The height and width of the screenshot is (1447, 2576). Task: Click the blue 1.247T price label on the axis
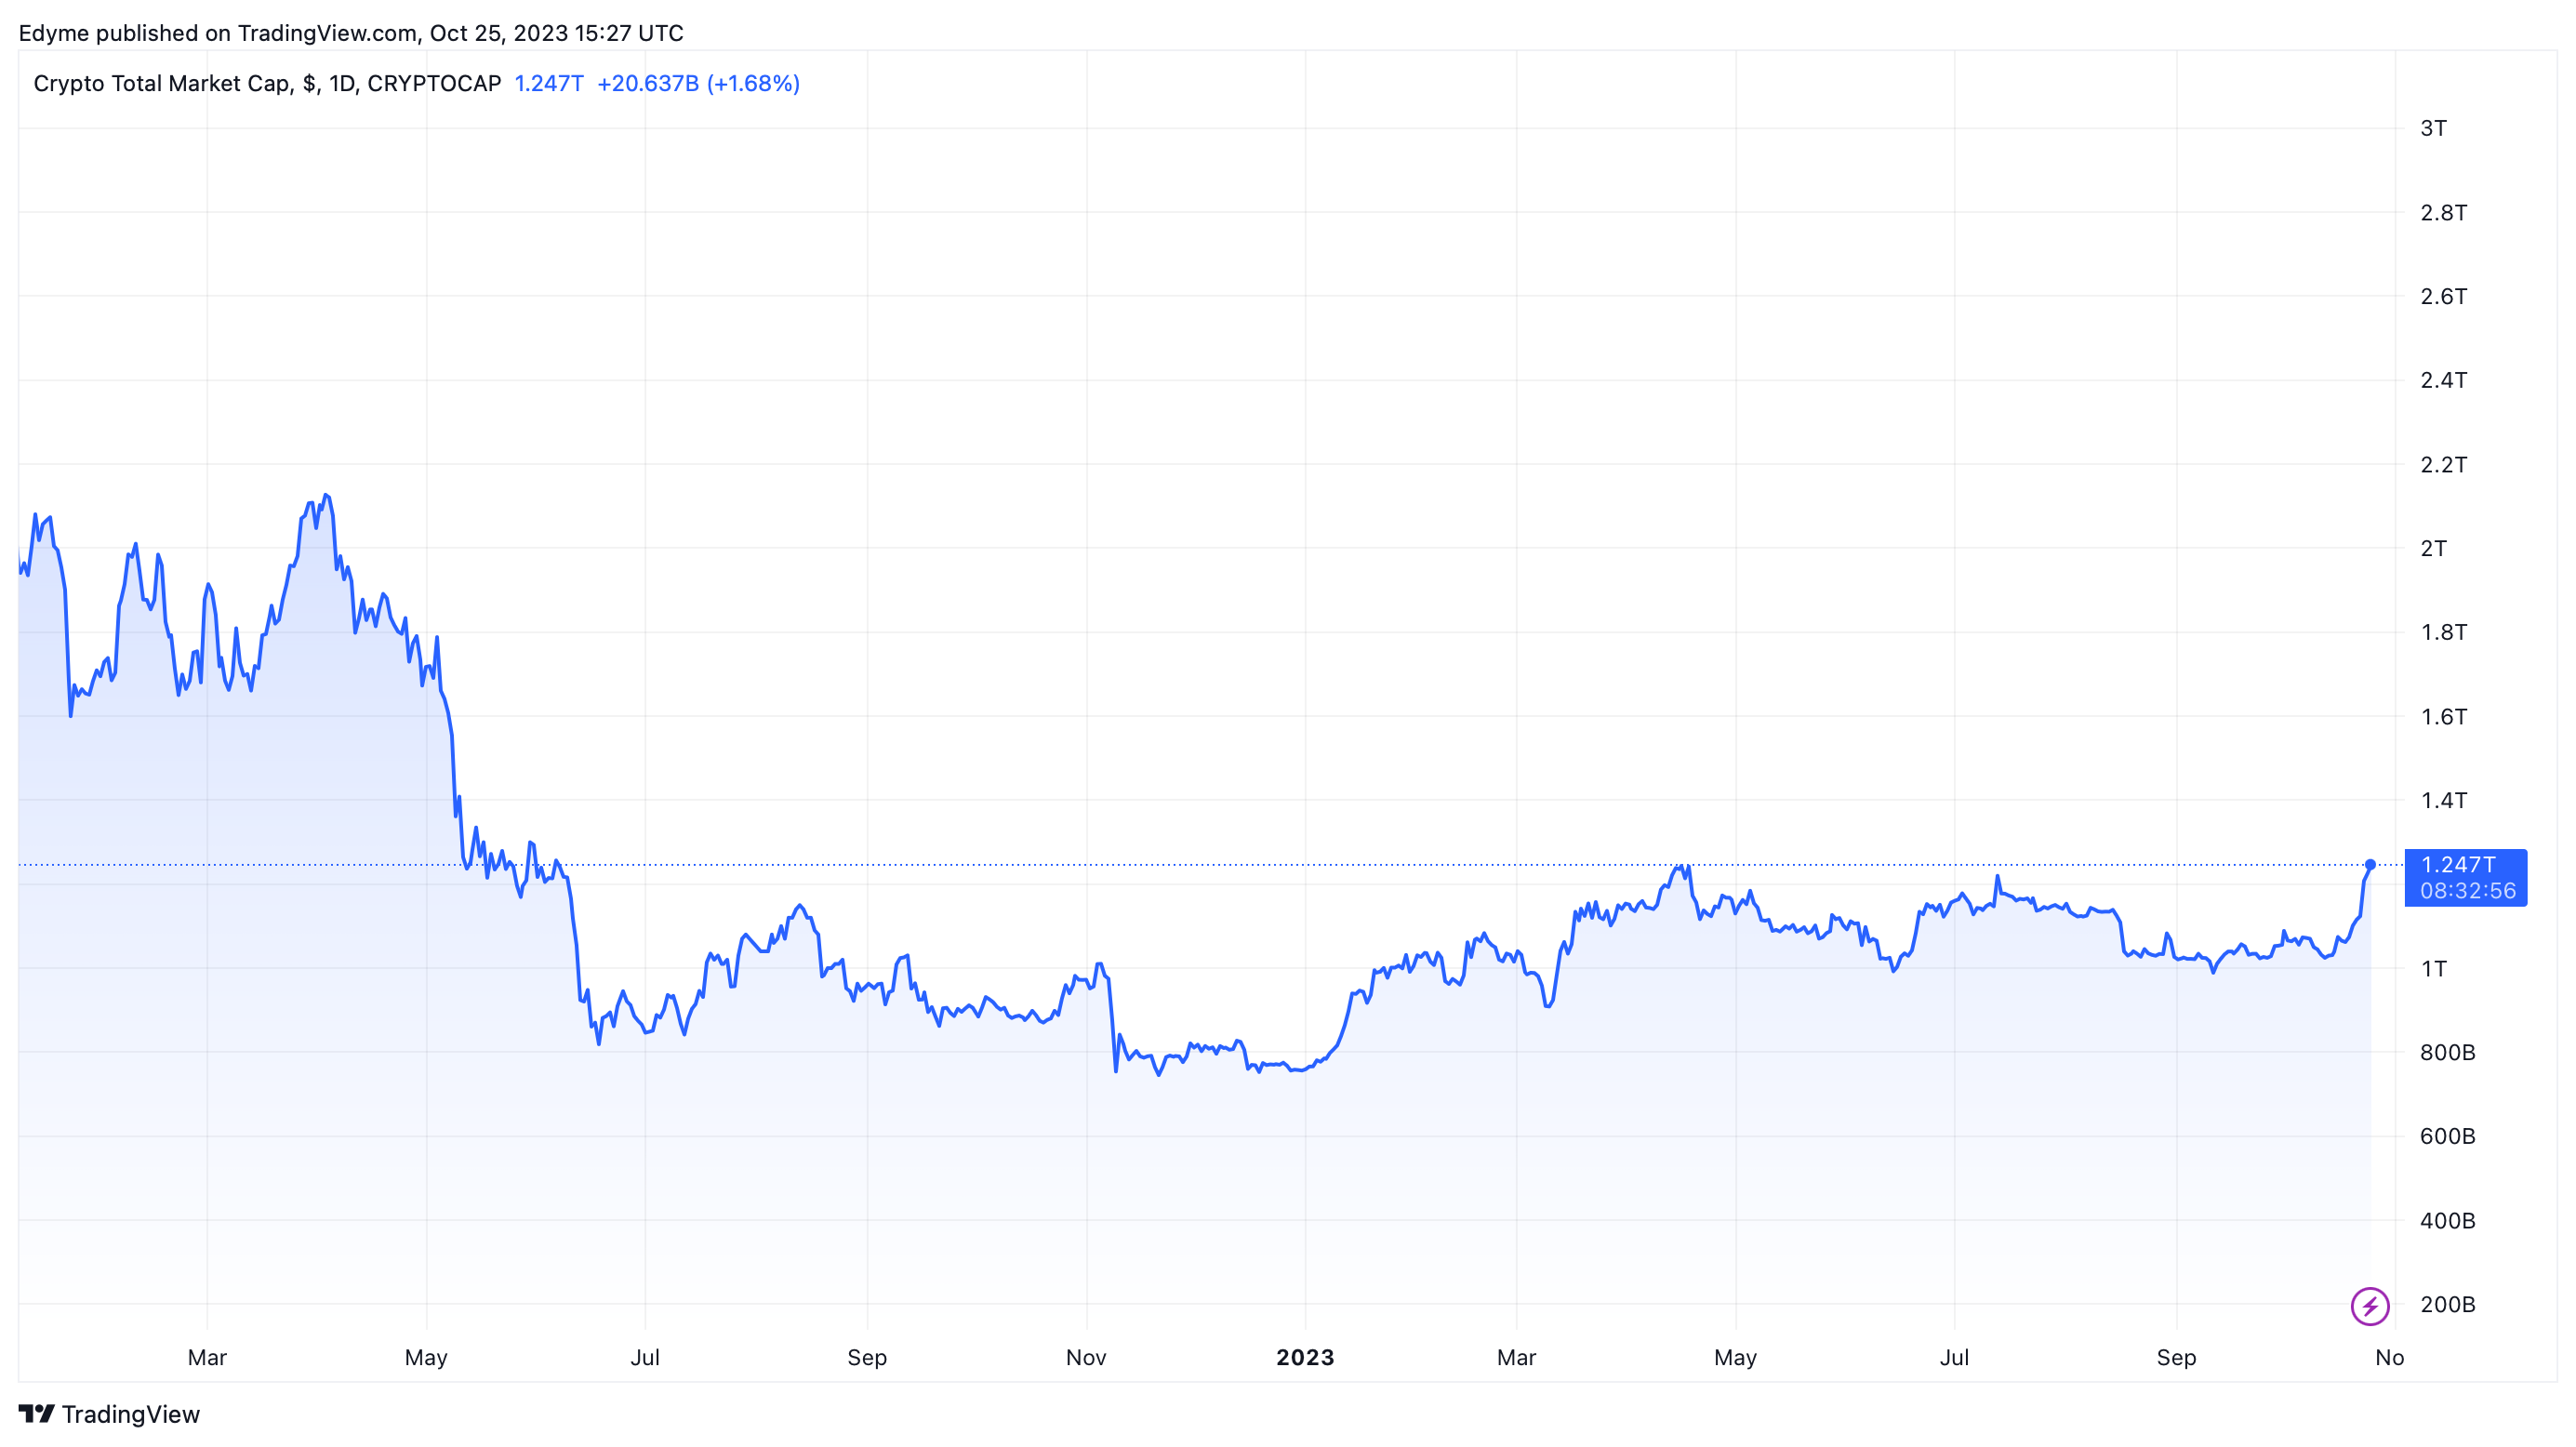[x=2458, y=865]
